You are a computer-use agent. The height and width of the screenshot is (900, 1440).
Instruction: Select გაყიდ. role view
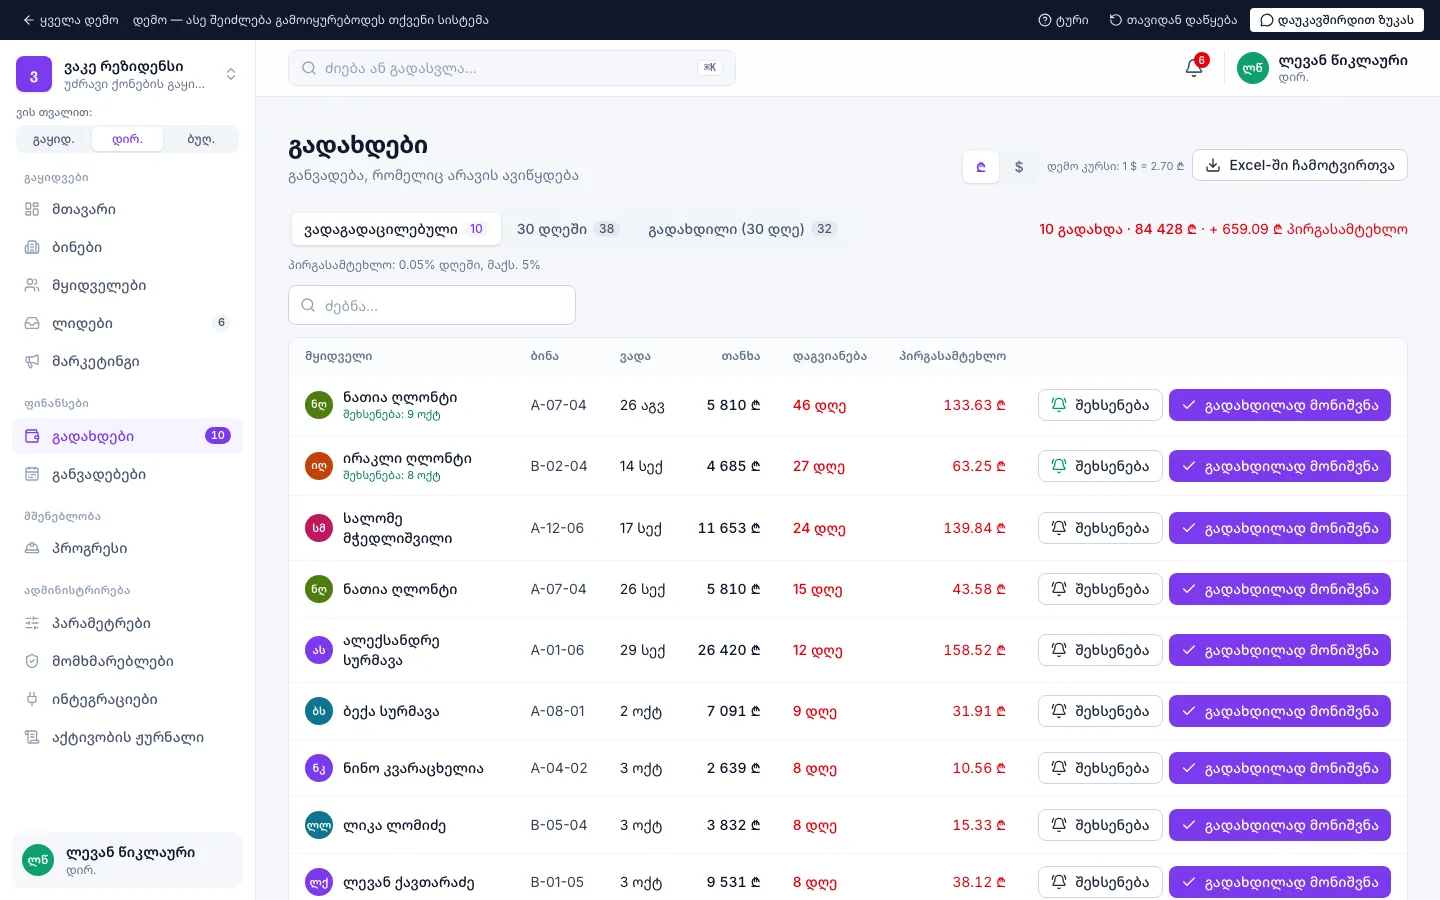54,139
